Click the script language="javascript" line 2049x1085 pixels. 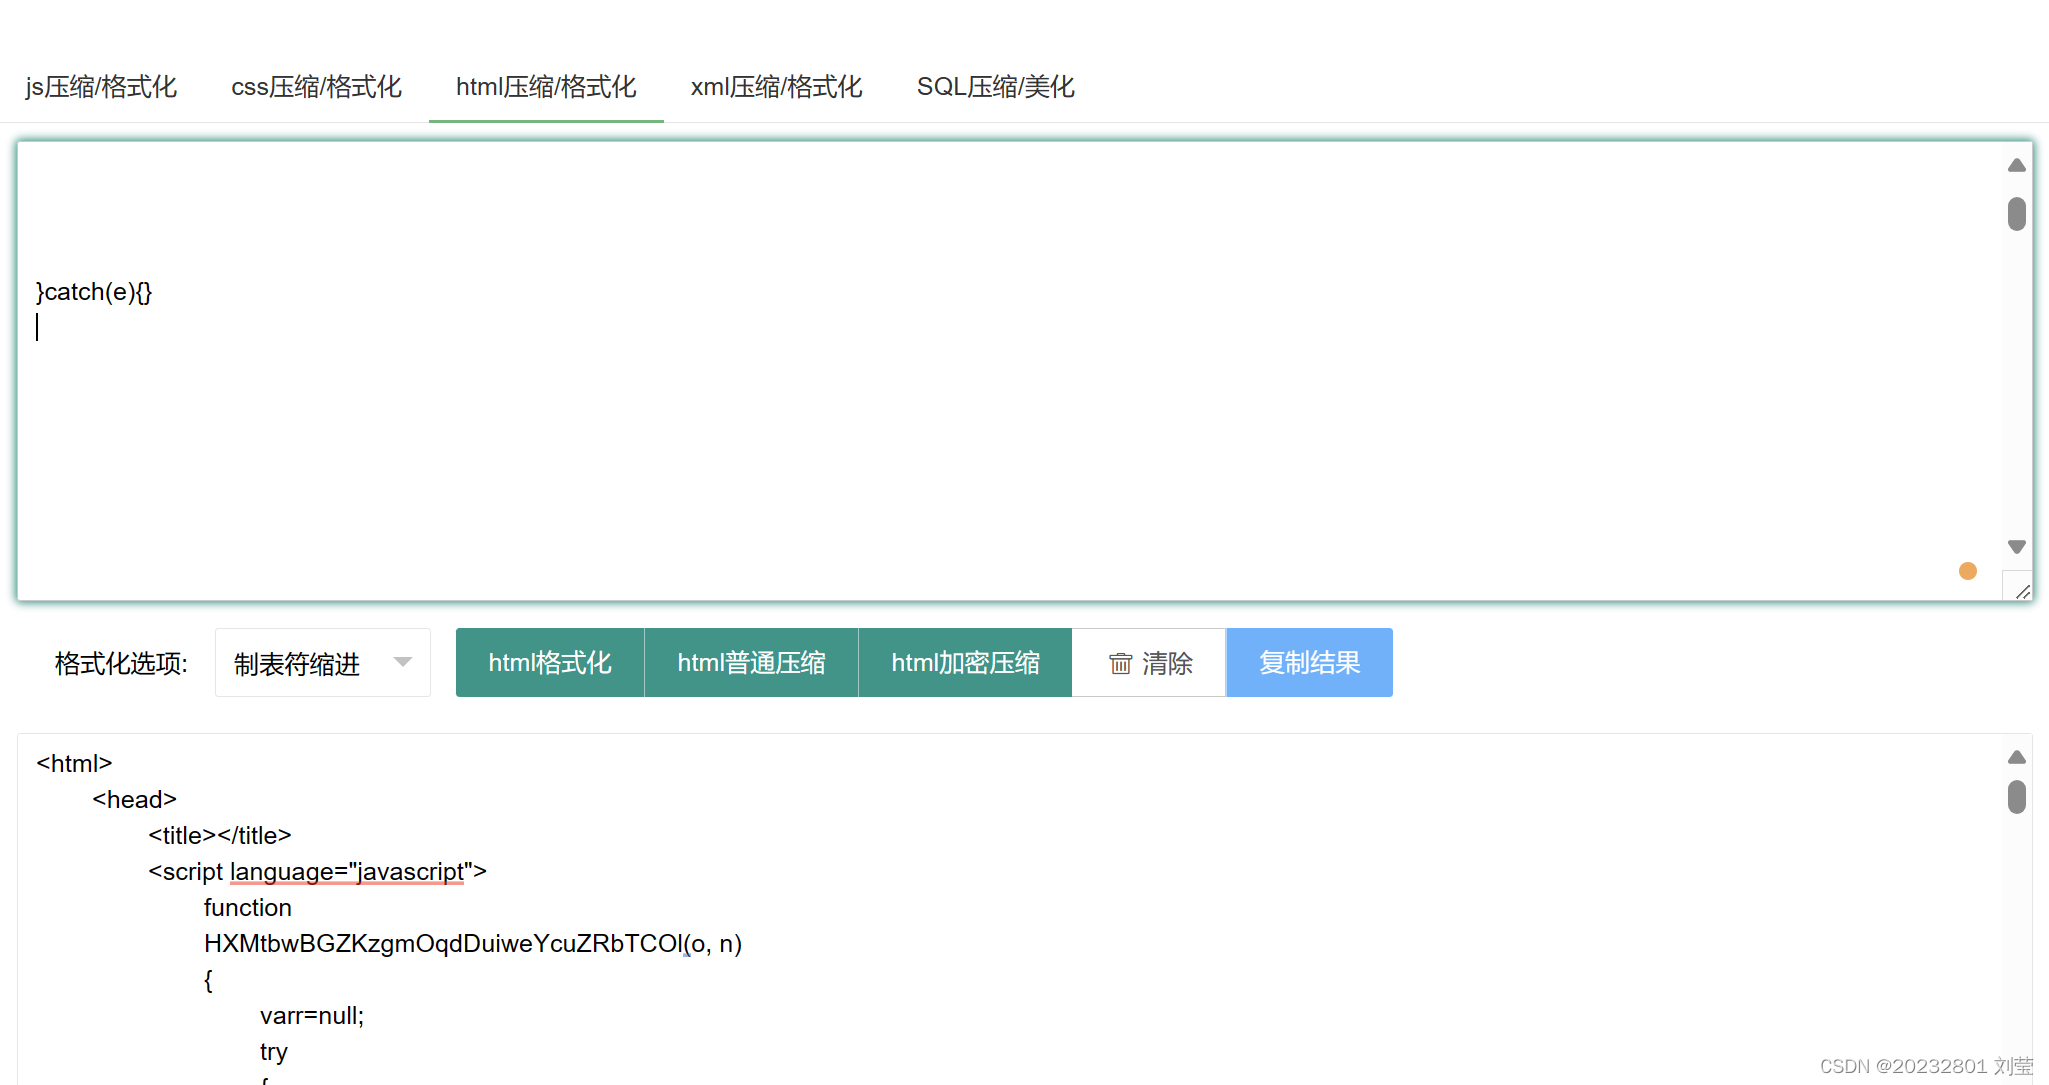[x=318, y=872]
